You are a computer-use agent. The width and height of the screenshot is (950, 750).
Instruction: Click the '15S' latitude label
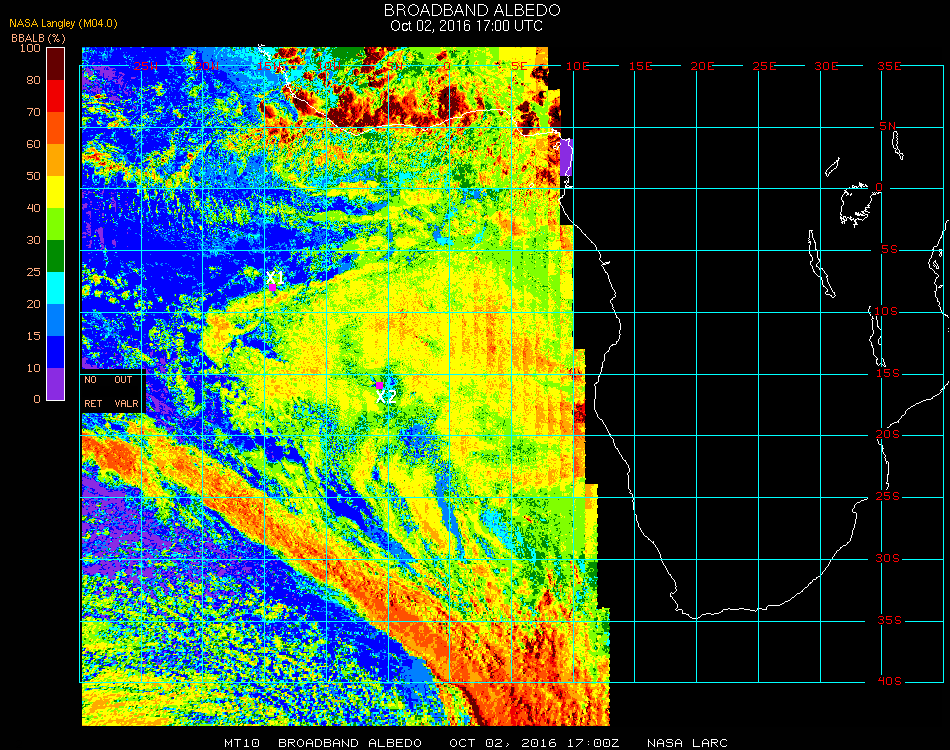click(888, 373)
